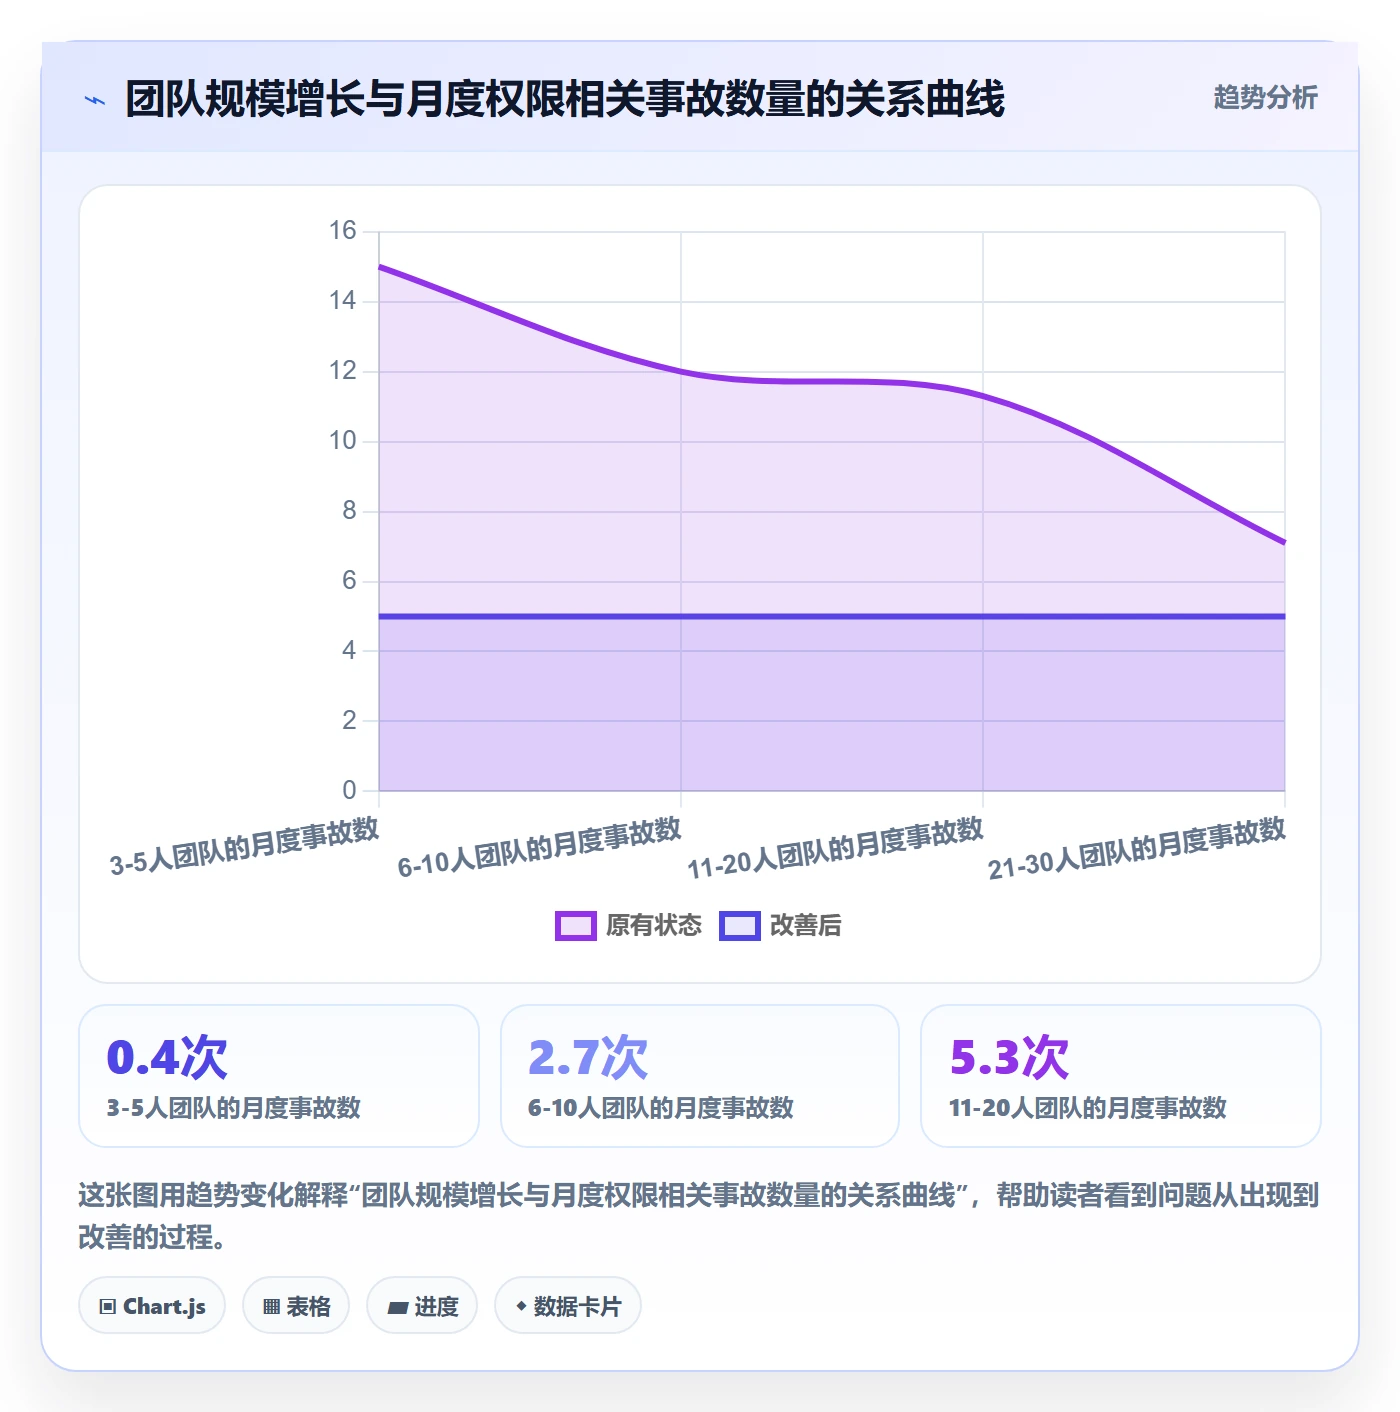Click the card label 6-10人团队的月度事故数

coord(661,1108)
